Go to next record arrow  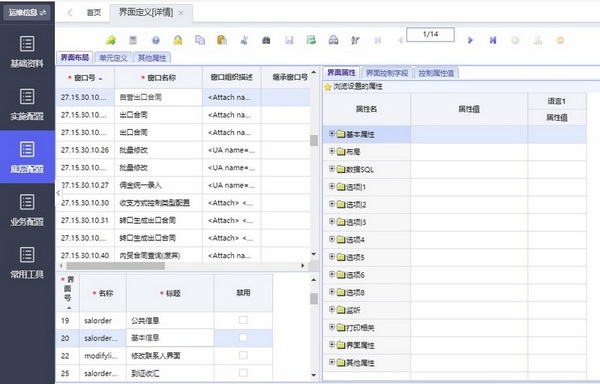[x=471, y=40]
